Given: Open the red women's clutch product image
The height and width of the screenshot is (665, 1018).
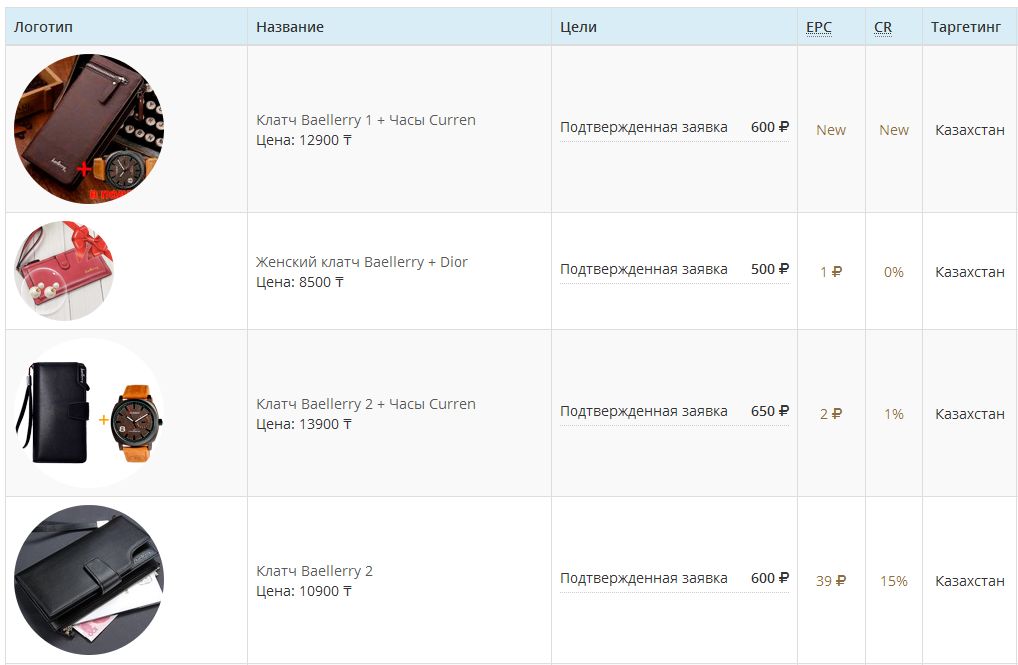Looking at the screenshot, I should [x=64, y=271].
